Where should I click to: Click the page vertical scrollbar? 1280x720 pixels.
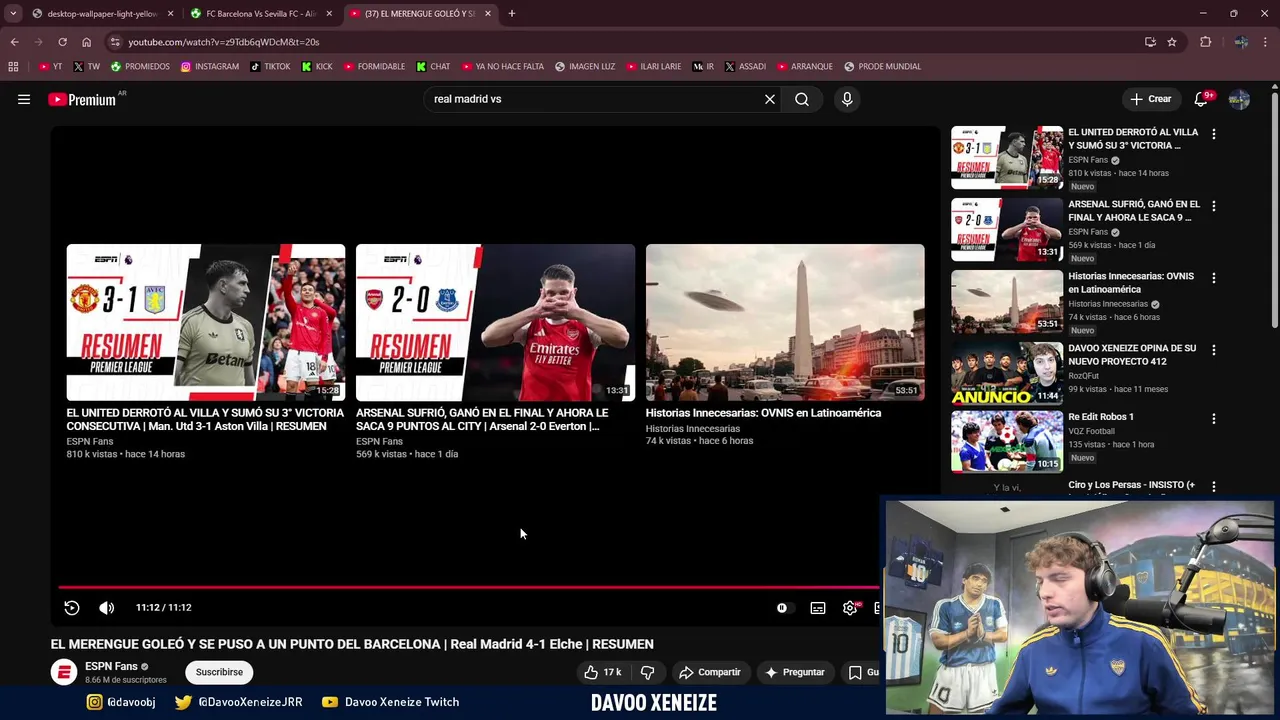point(1274,210)
